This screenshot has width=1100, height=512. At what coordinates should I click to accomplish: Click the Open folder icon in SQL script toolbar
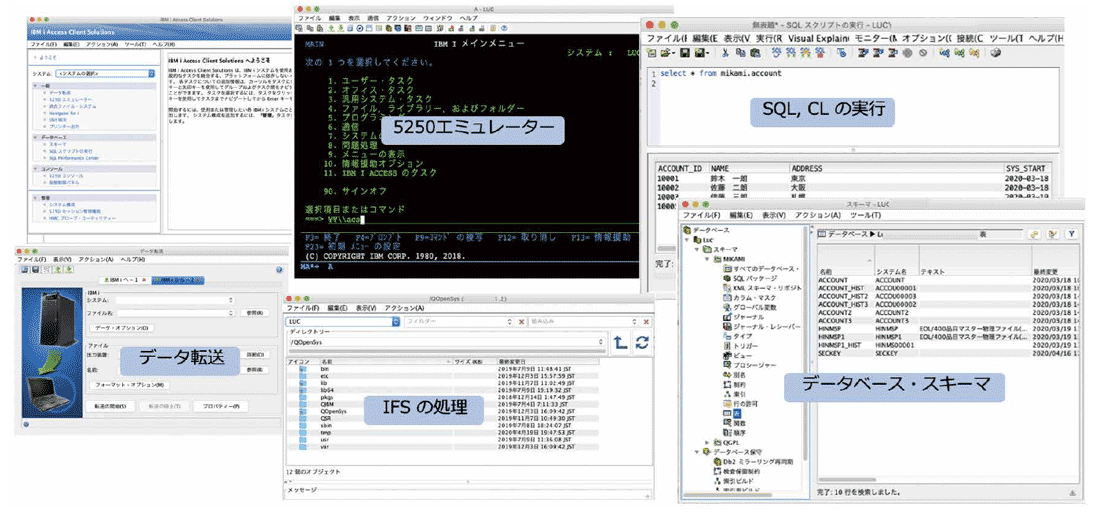point(666,53)
